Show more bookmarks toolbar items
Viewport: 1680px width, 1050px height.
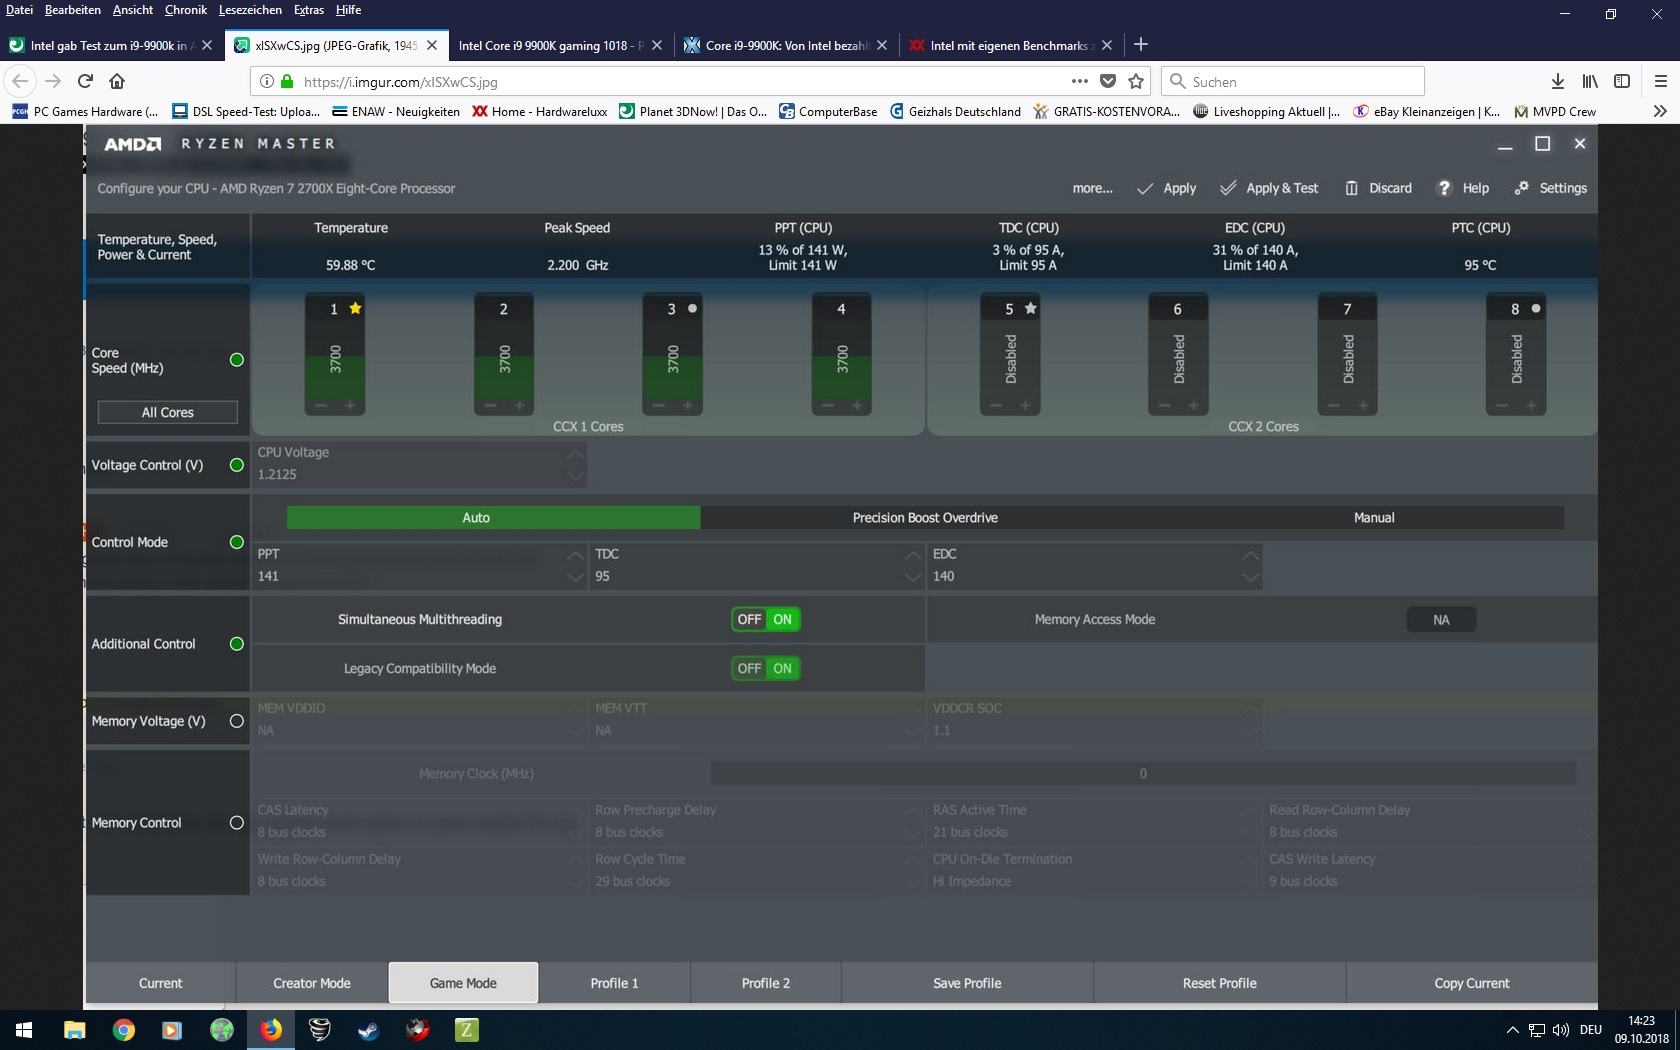[1660, 111]
